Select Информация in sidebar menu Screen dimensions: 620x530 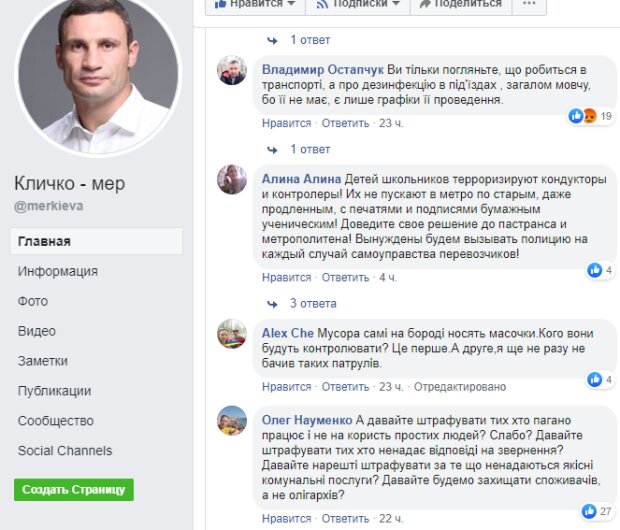pos(58,271)
